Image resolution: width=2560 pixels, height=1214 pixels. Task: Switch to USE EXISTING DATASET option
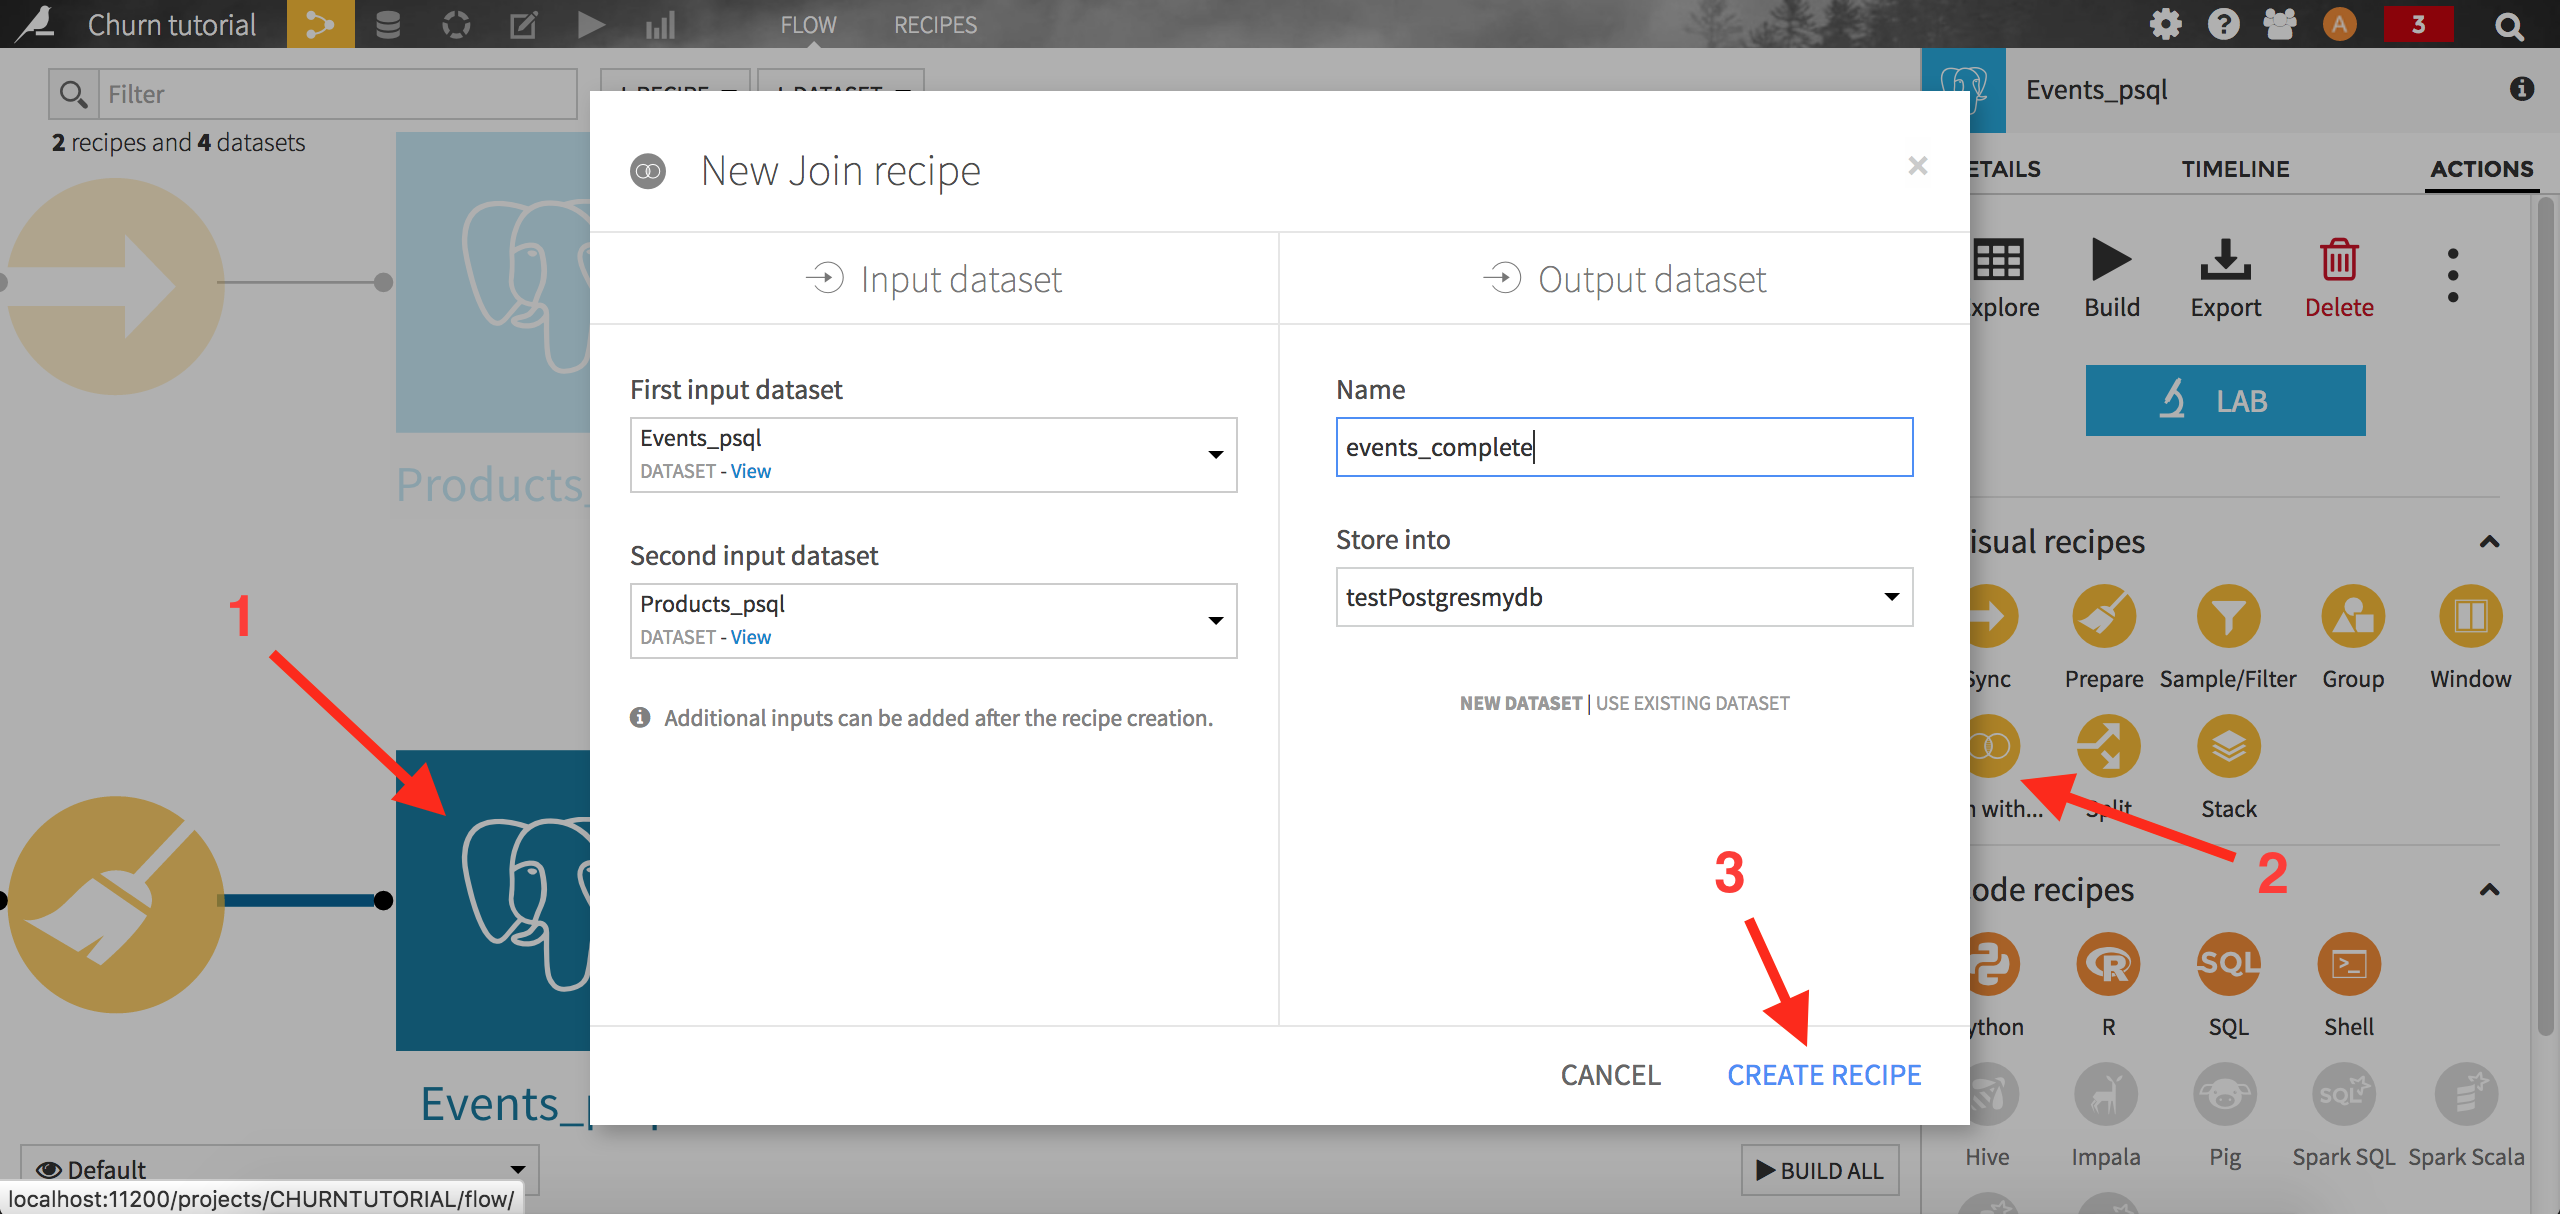pyautogui.click(x=1692, y=703)
